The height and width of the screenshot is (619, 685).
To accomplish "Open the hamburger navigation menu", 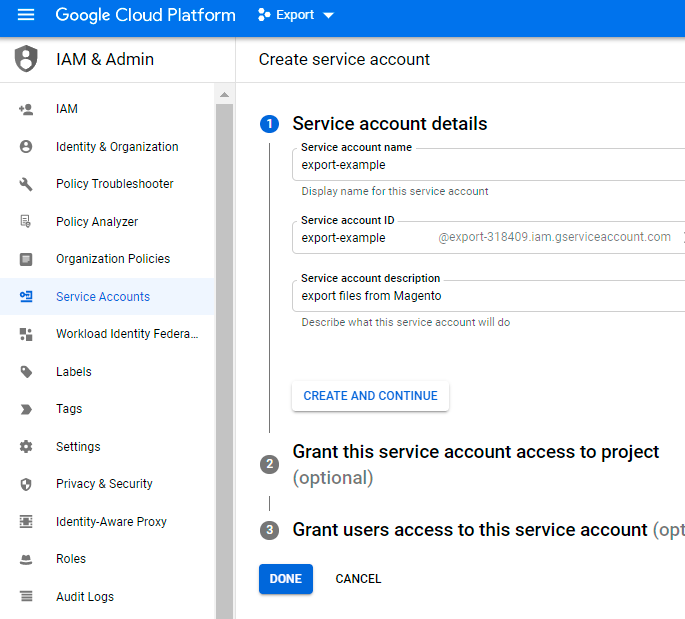I will [26, 15].
